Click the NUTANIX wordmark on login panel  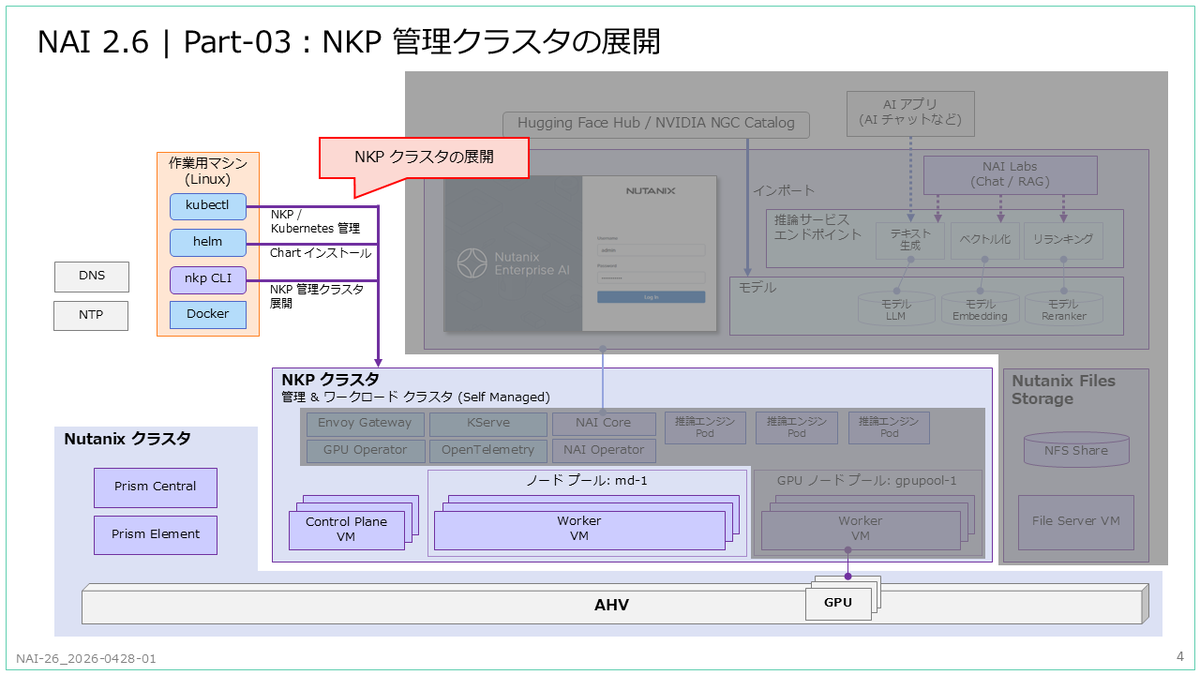[x=651, y=189]
